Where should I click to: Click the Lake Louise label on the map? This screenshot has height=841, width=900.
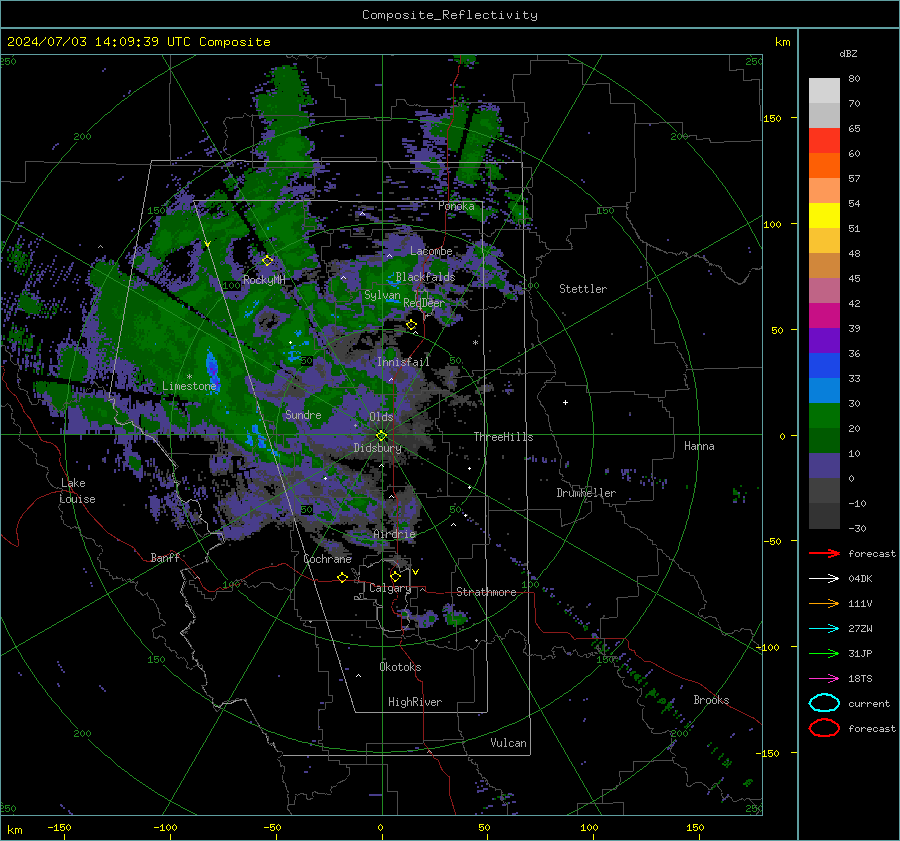(77, 491)
